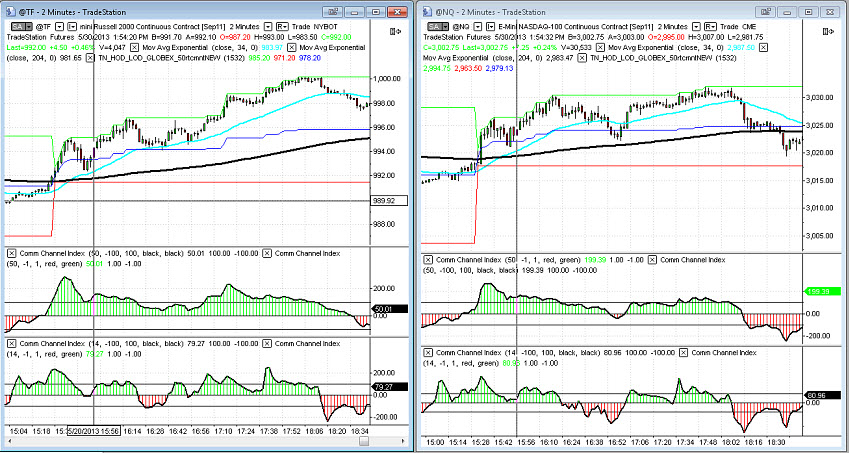The height and width of the screenshot is (453, 849).
Task: Toggle Mov Avg Exponential (close, 204, 0) box in @NQ
Action: pos(763,48)
